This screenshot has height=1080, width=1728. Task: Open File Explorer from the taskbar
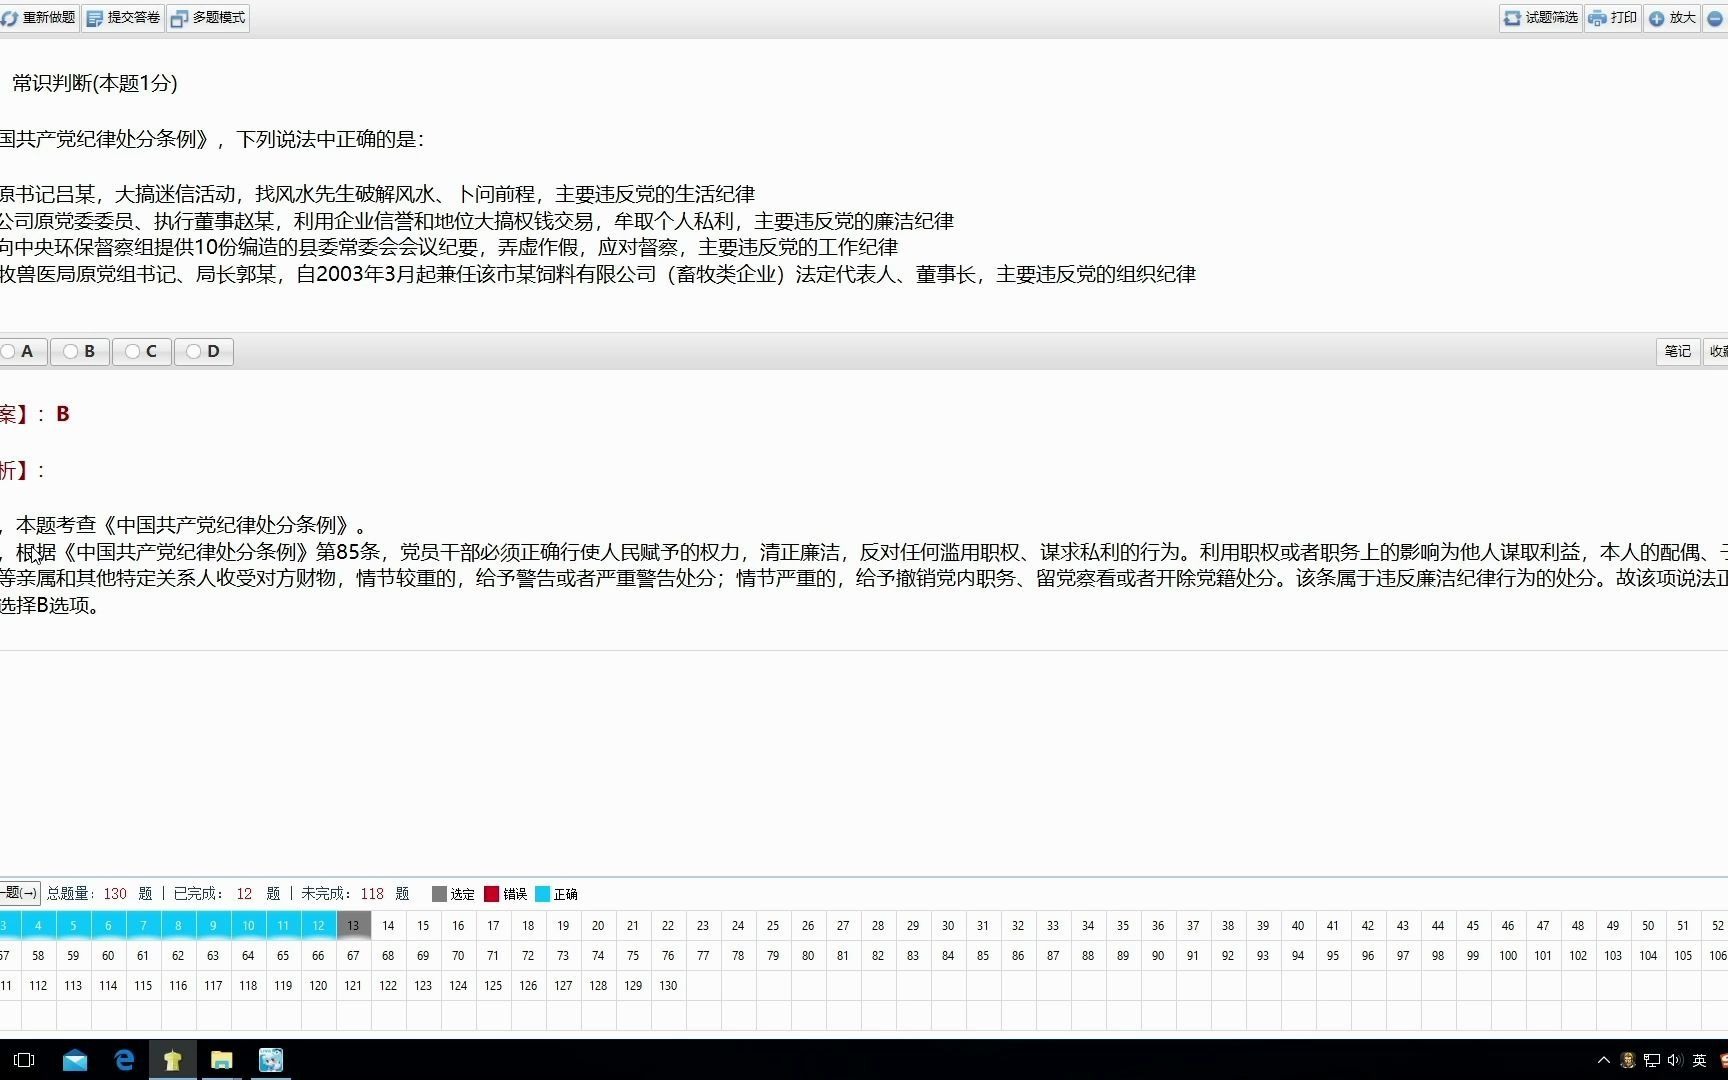coord(222,1060)
